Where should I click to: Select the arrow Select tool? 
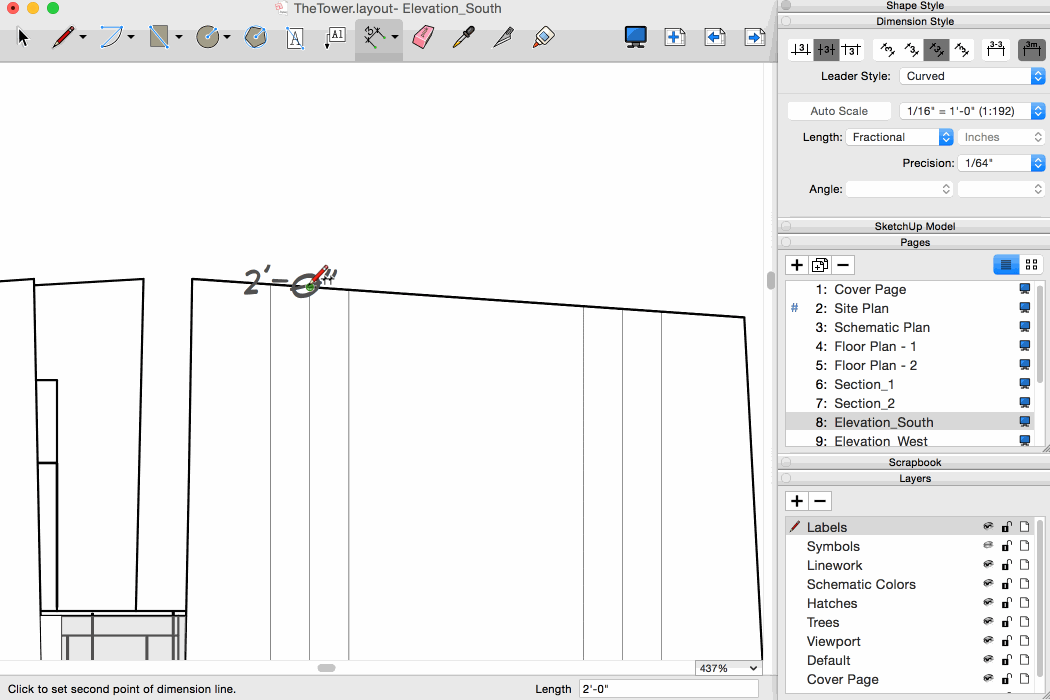[x=24, y=38]
